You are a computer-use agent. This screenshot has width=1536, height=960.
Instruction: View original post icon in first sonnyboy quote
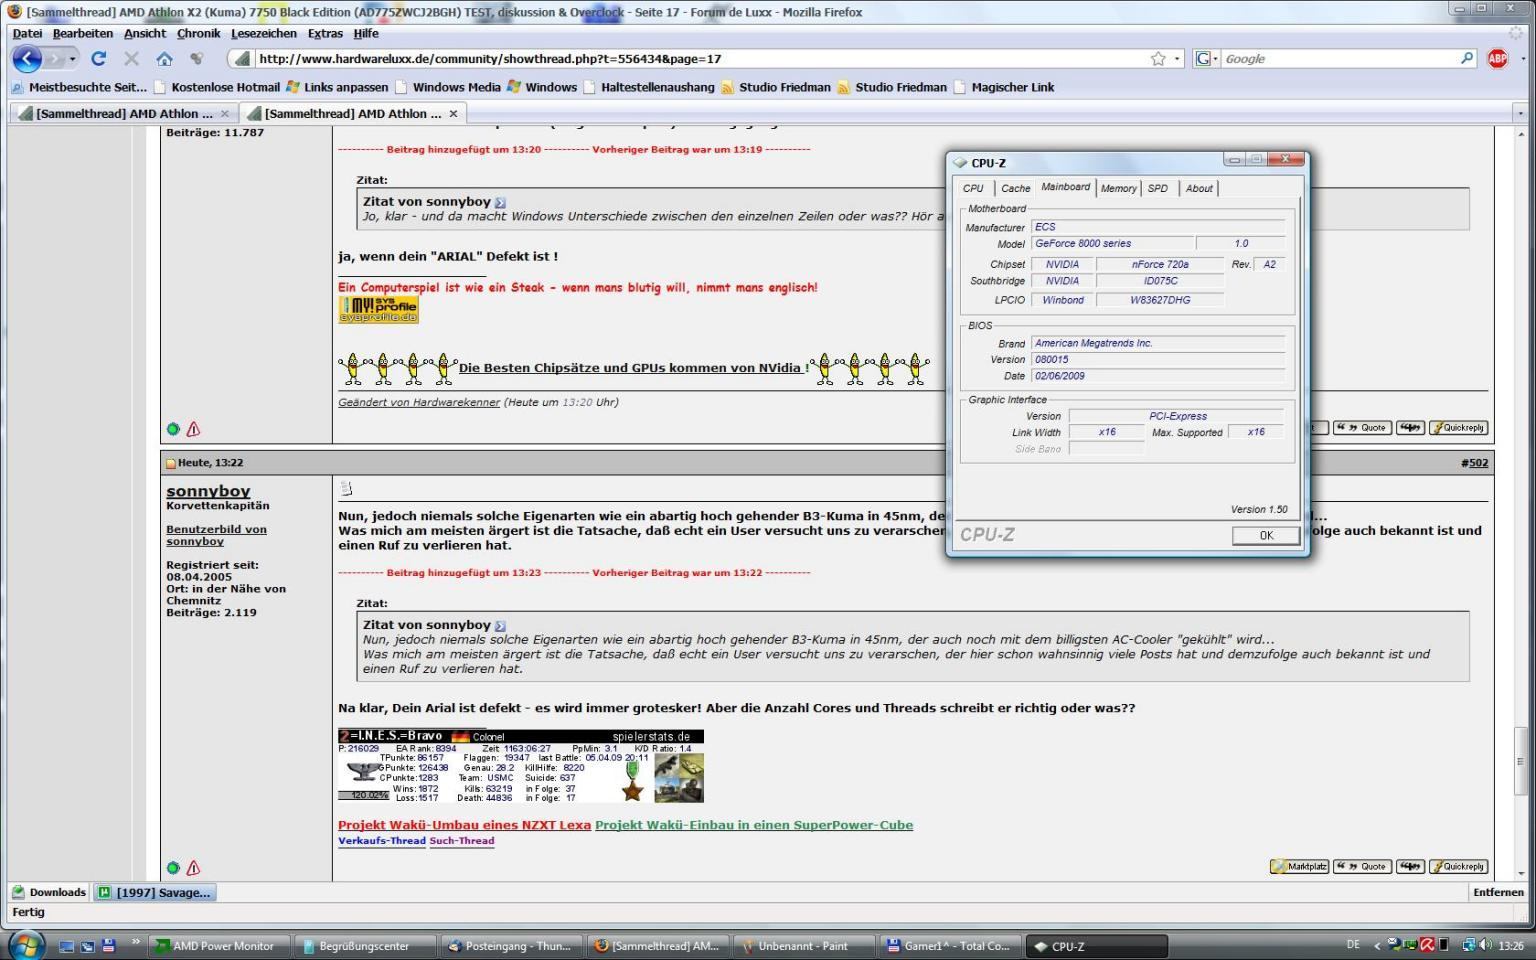(500, 202)
